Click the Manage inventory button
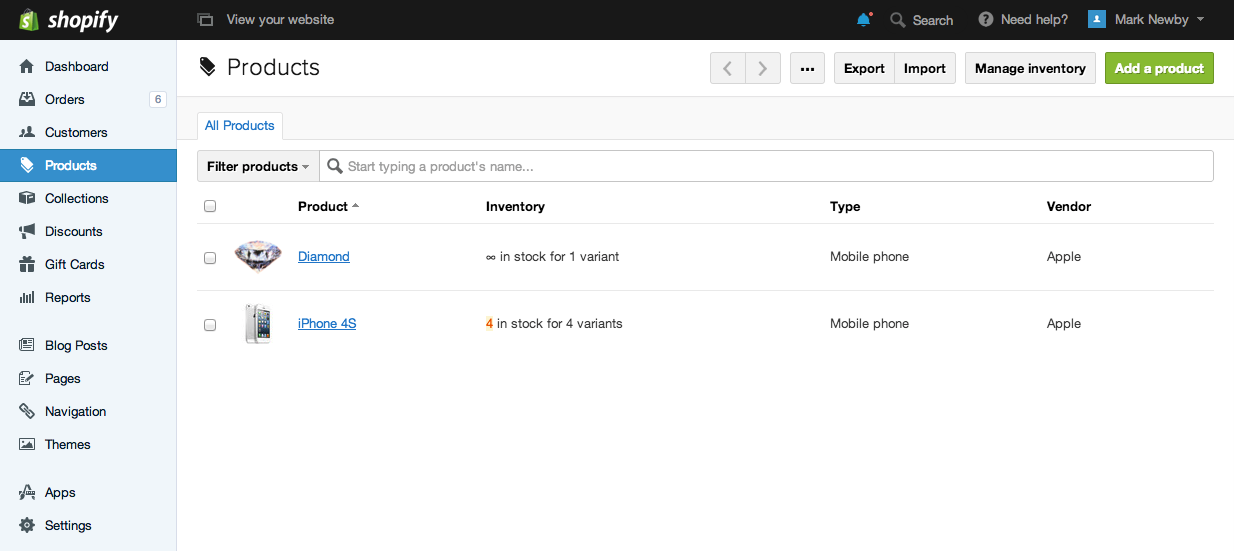The image size is (1234, 551). (1030, 68)
